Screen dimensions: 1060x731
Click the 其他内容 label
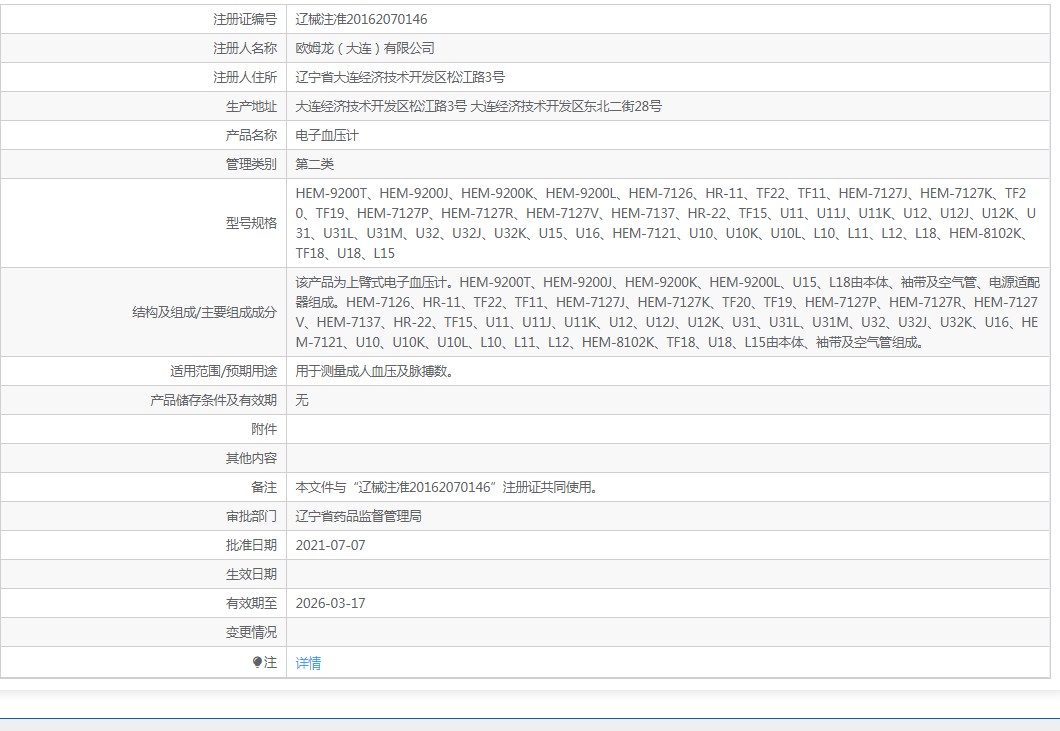point(251,458)
